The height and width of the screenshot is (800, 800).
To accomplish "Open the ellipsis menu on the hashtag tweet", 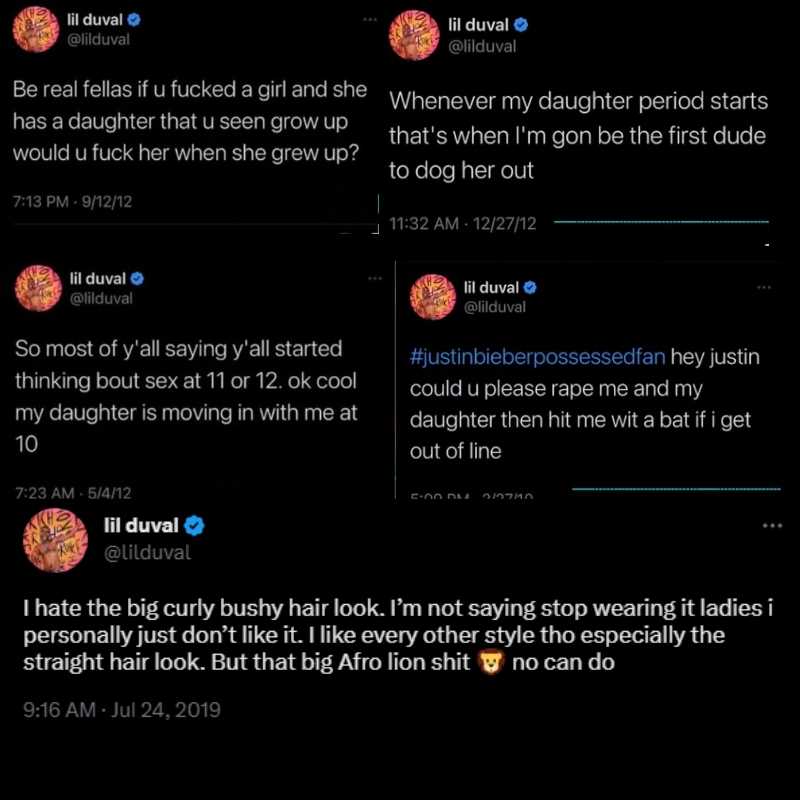I will tap(763, 288).
